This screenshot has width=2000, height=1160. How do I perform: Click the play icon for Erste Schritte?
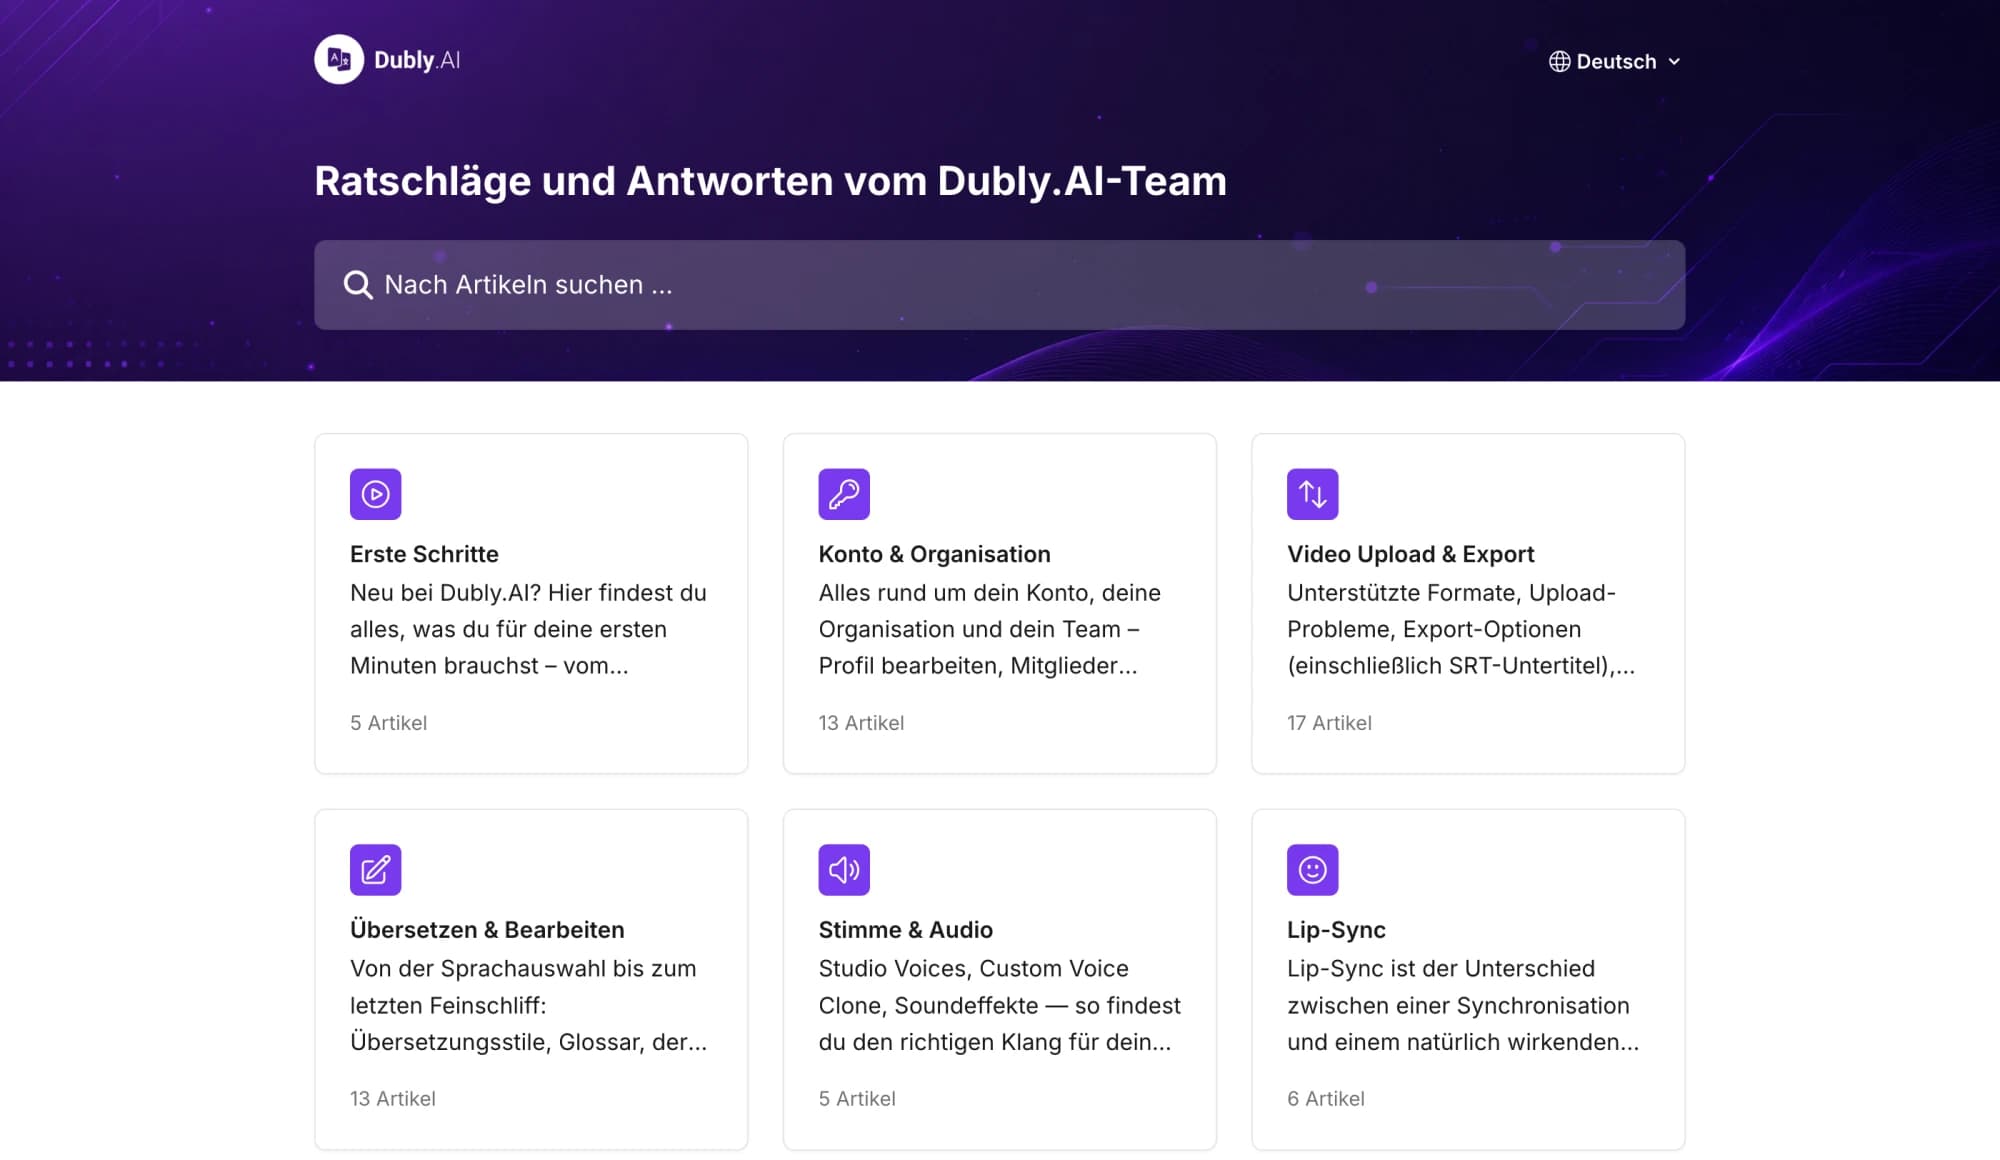pyautogui.click(x=376, y=494)
